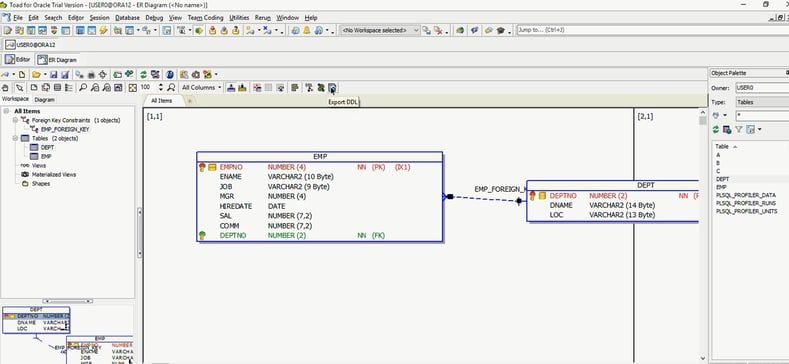
Task: Click the magnifier zoom tool icon
Action: tap(83, 88)
